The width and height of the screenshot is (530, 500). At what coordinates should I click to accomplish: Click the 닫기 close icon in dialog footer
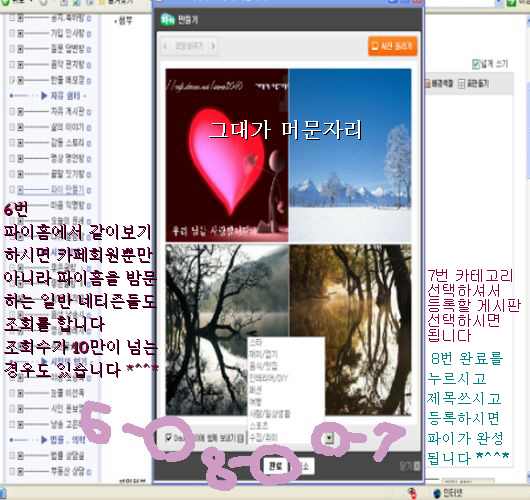[417, 466]
